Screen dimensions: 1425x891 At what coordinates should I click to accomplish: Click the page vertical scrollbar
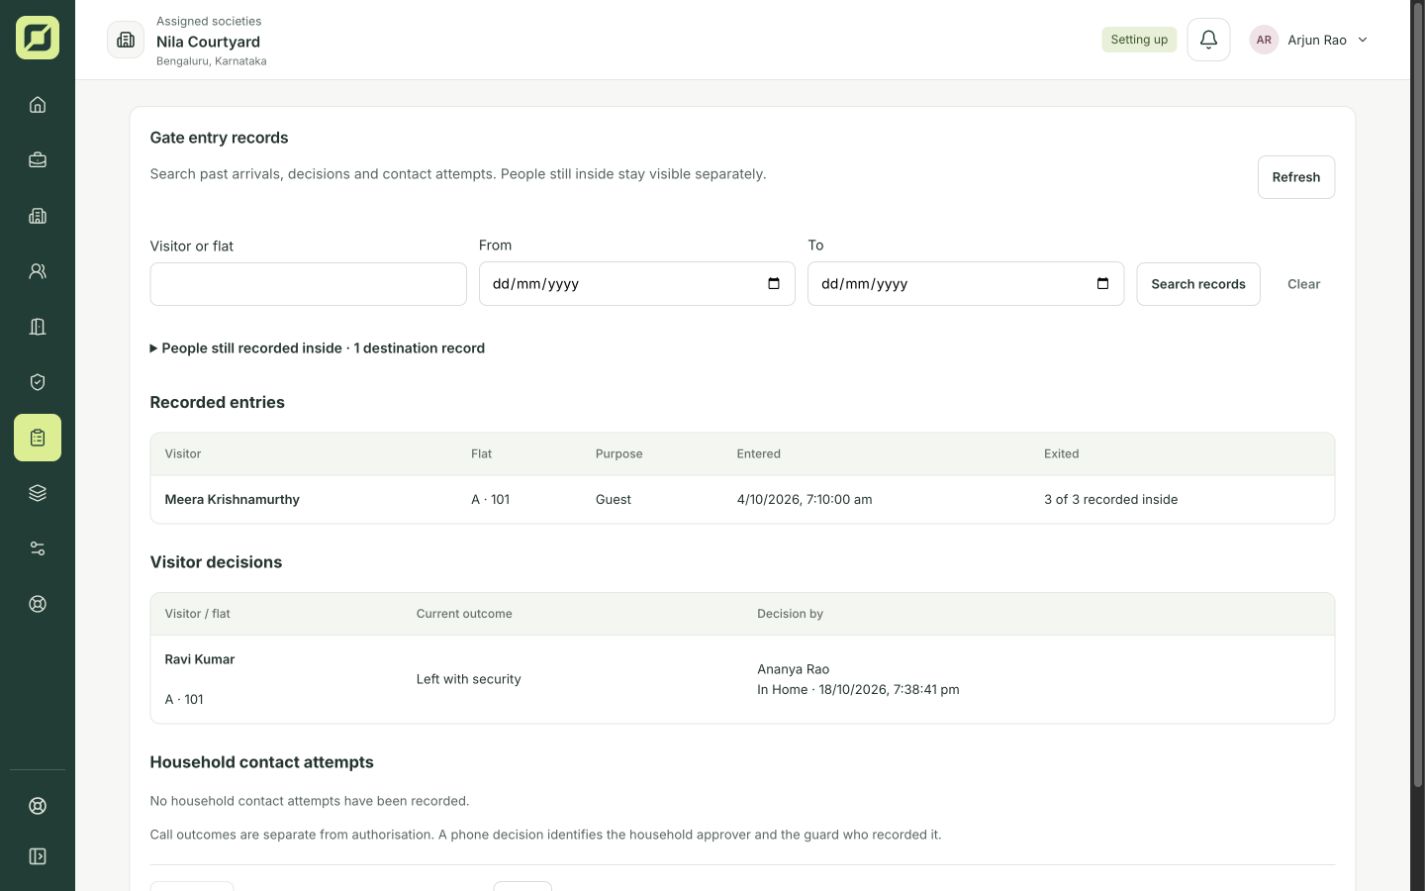pyautogui.click(x=1417, y=395)
